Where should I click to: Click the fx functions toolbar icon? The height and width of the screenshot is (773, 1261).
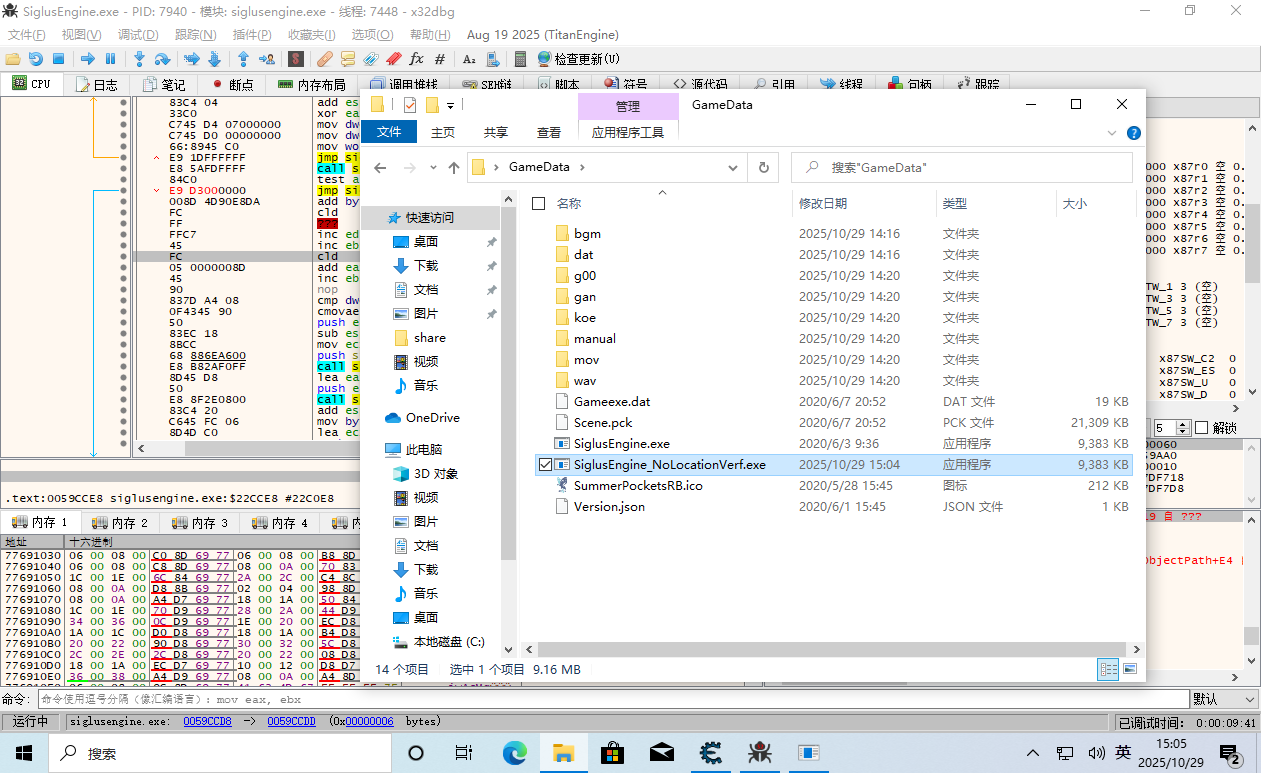[416, 59]
